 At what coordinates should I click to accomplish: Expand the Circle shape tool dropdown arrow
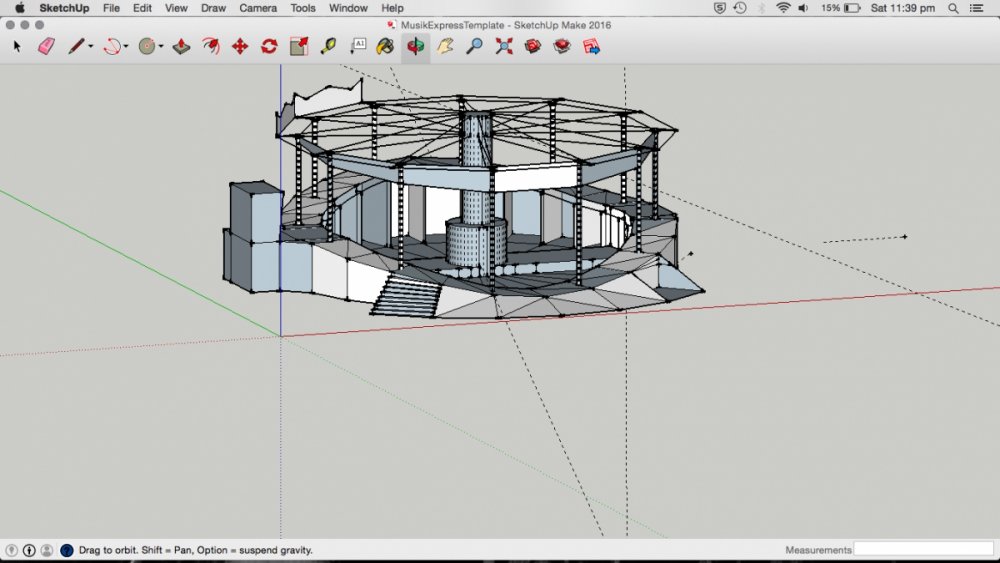(x=162, y=47)
